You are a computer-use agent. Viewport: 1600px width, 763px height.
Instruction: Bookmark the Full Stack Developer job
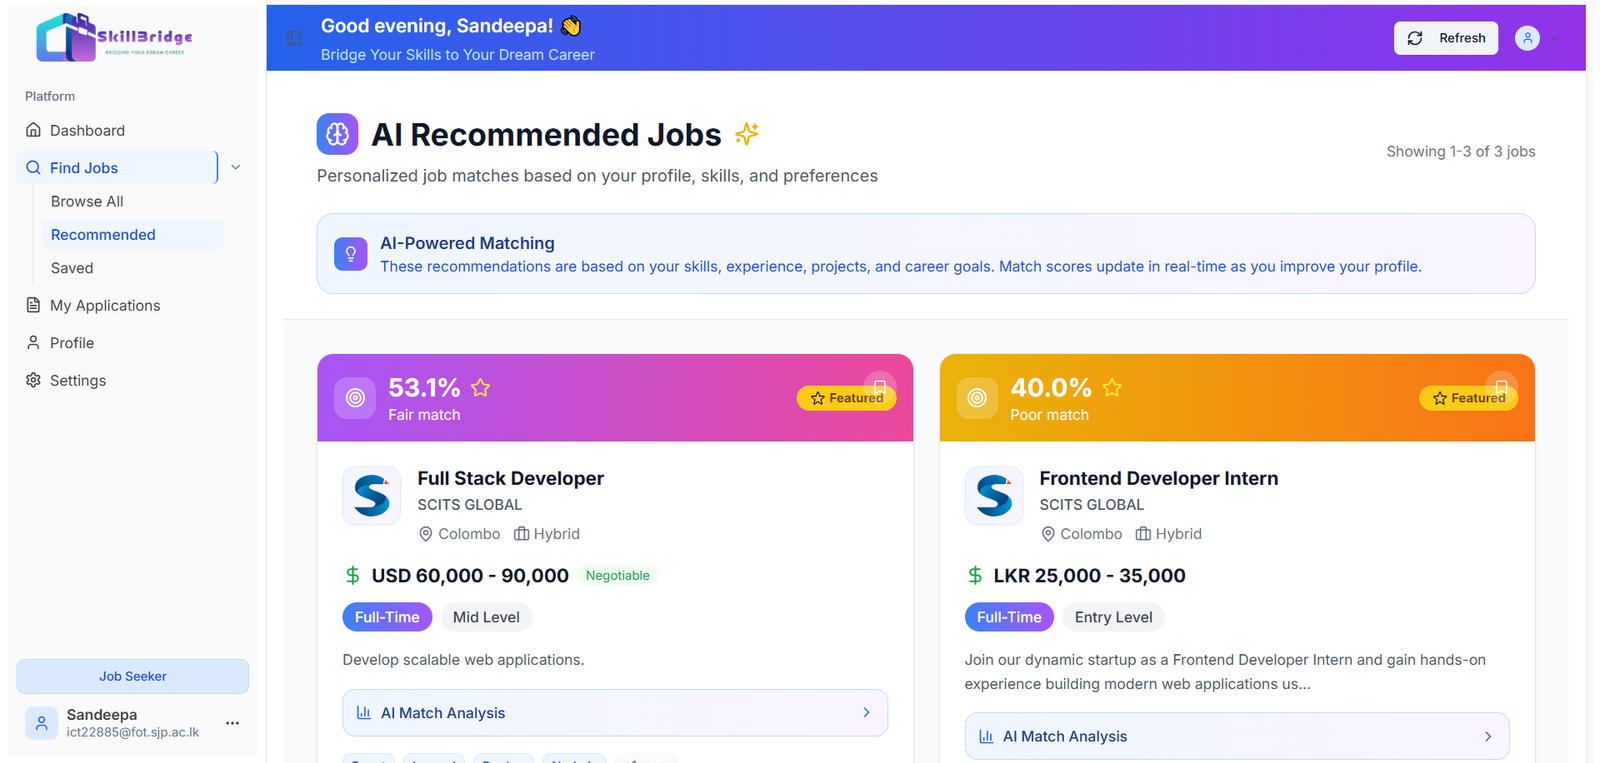880,387
